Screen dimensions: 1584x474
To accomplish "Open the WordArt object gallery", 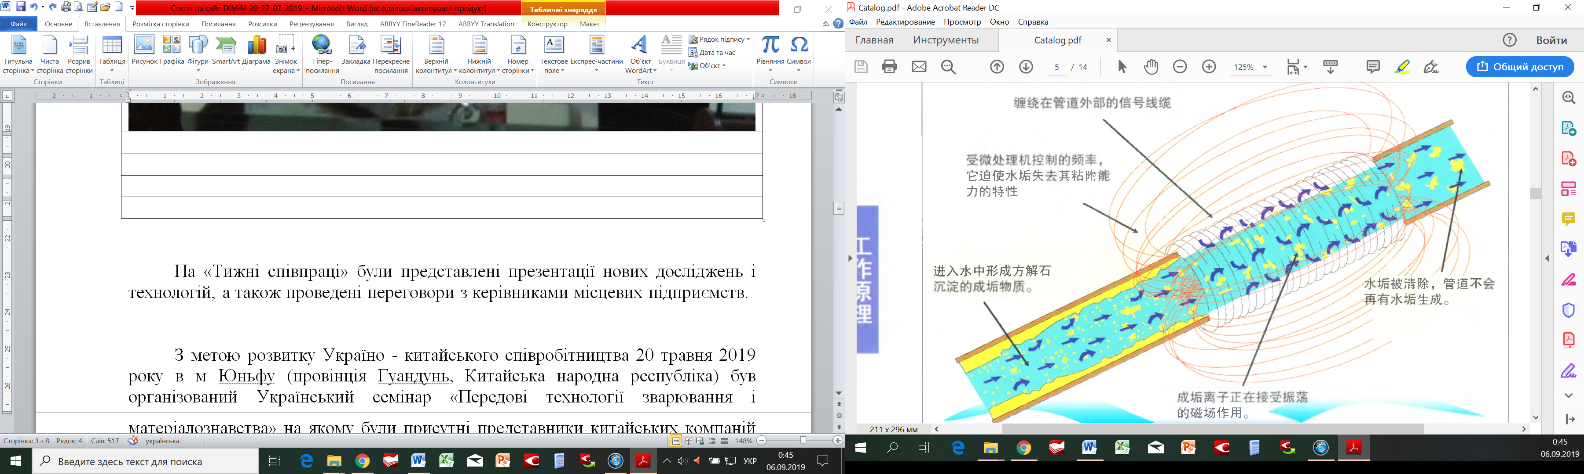I will (x=640, y=54).
